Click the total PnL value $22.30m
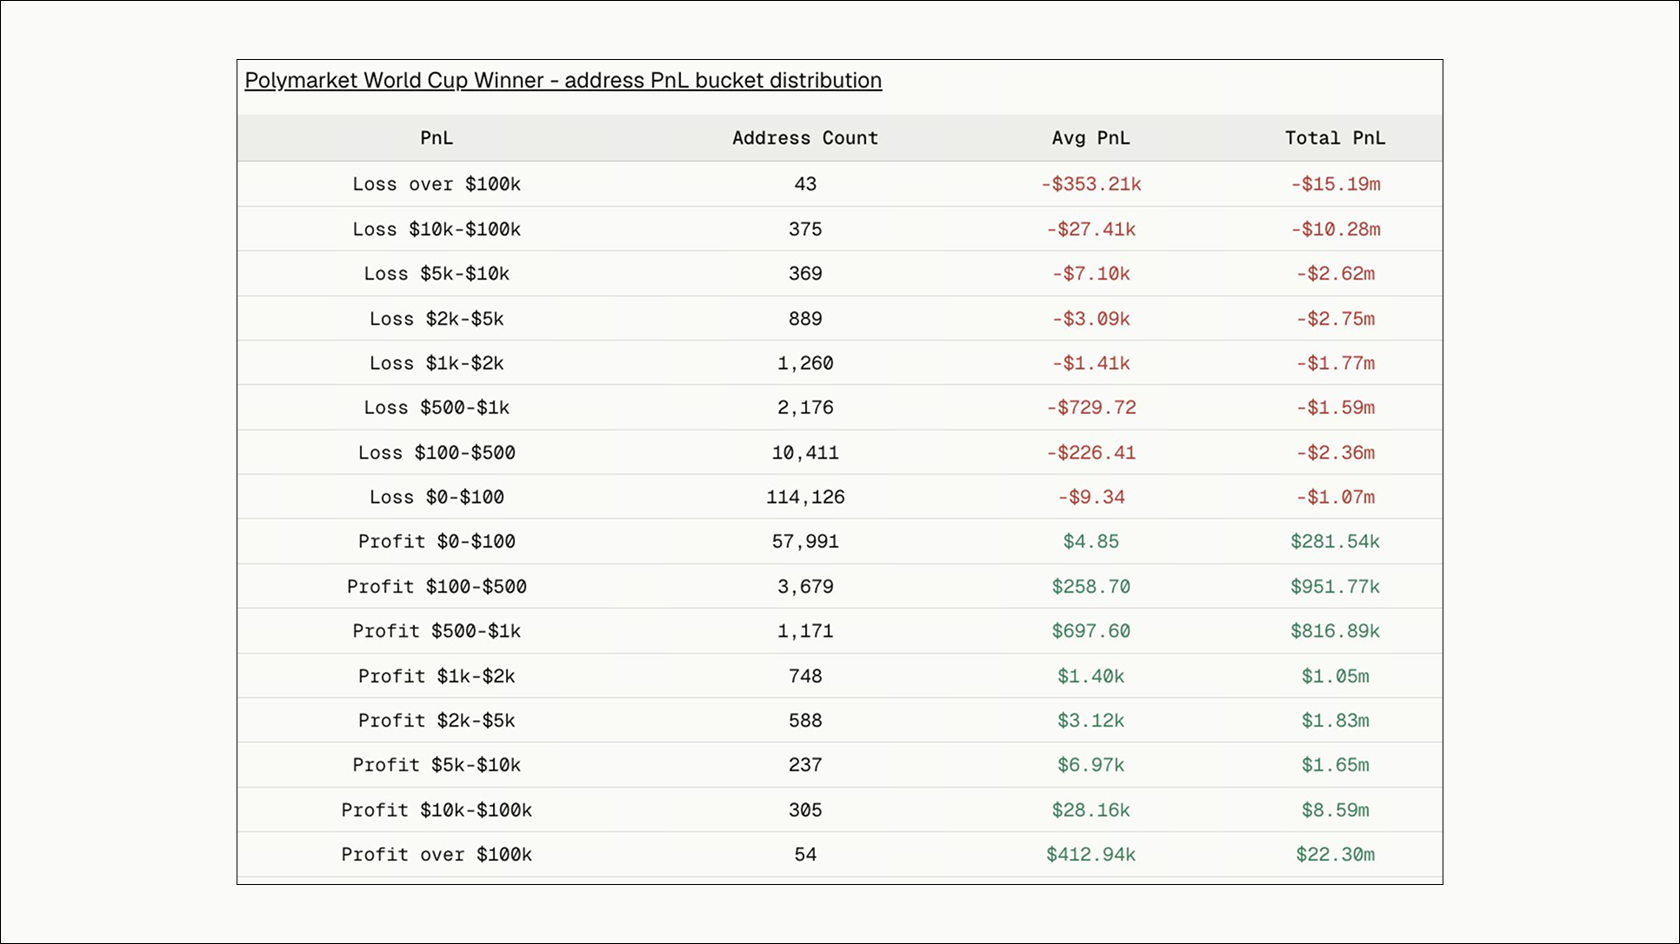Viewport: 1680px width, 944px height. 1335,855
